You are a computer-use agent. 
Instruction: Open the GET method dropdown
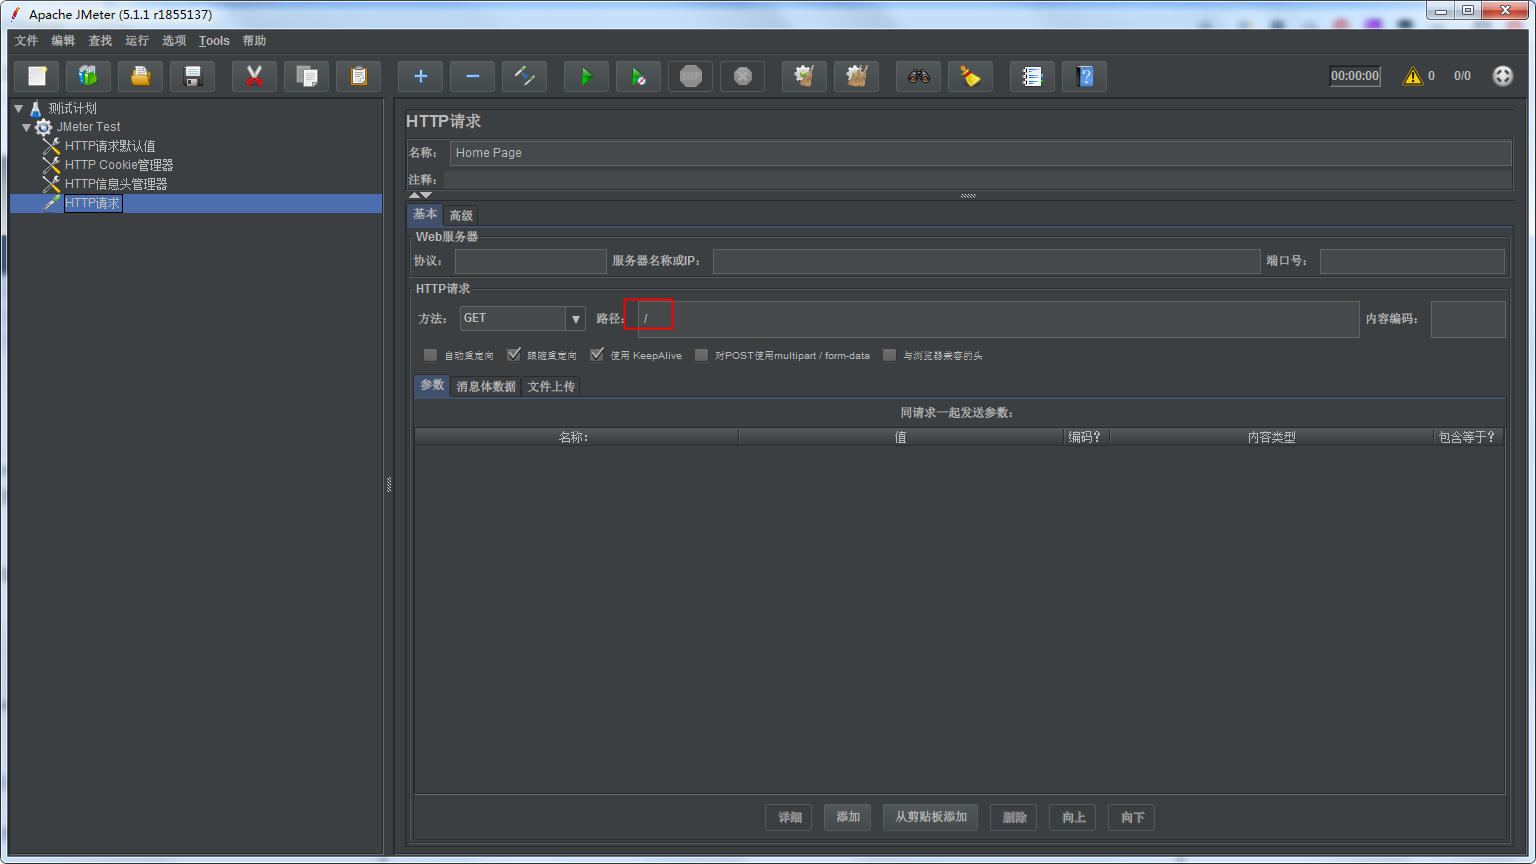(x=522, y=318)
